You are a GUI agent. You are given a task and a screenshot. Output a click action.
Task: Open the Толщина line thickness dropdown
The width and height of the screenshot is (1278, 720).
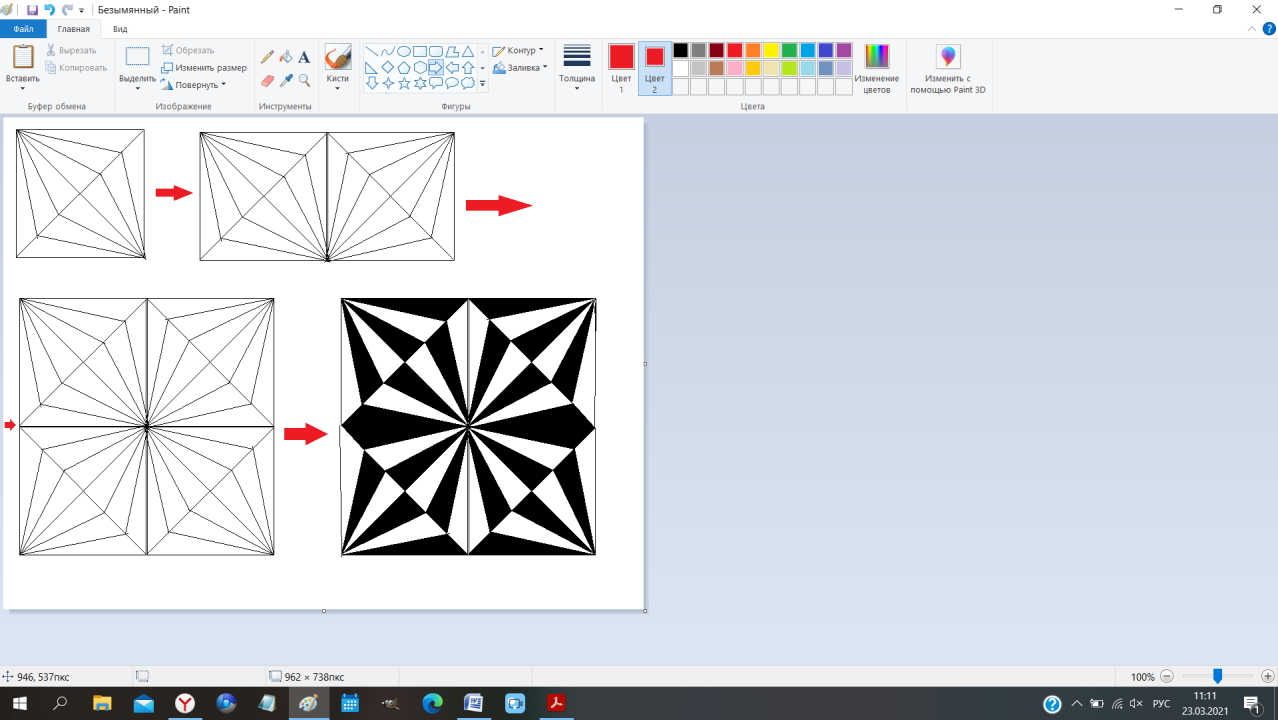pyautogui.click(x=577, y=68)
